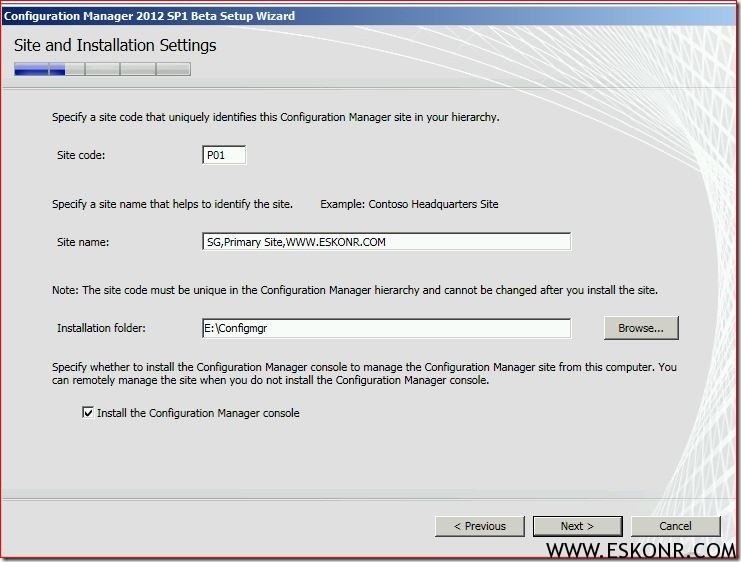Click the wizard progress bar
This screenshot has height=562, width=741.
click(102, 69)
